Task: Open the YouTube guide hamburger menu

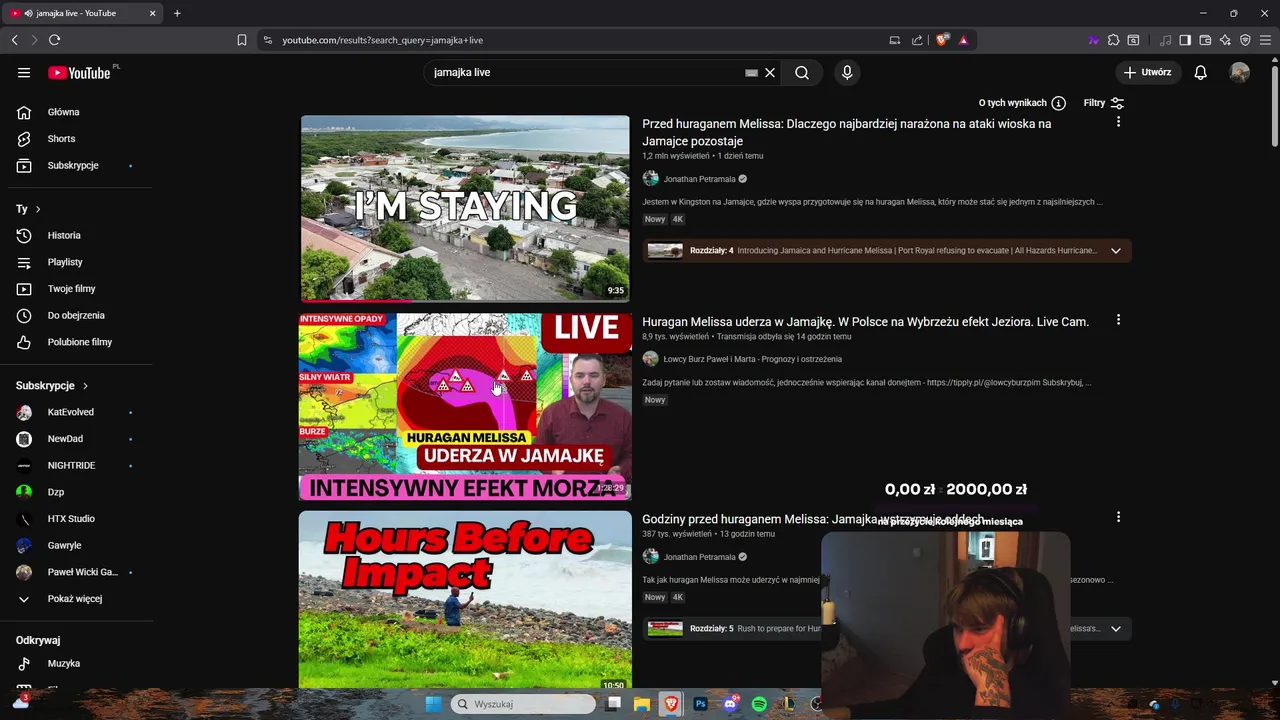Action: point(24,72)
